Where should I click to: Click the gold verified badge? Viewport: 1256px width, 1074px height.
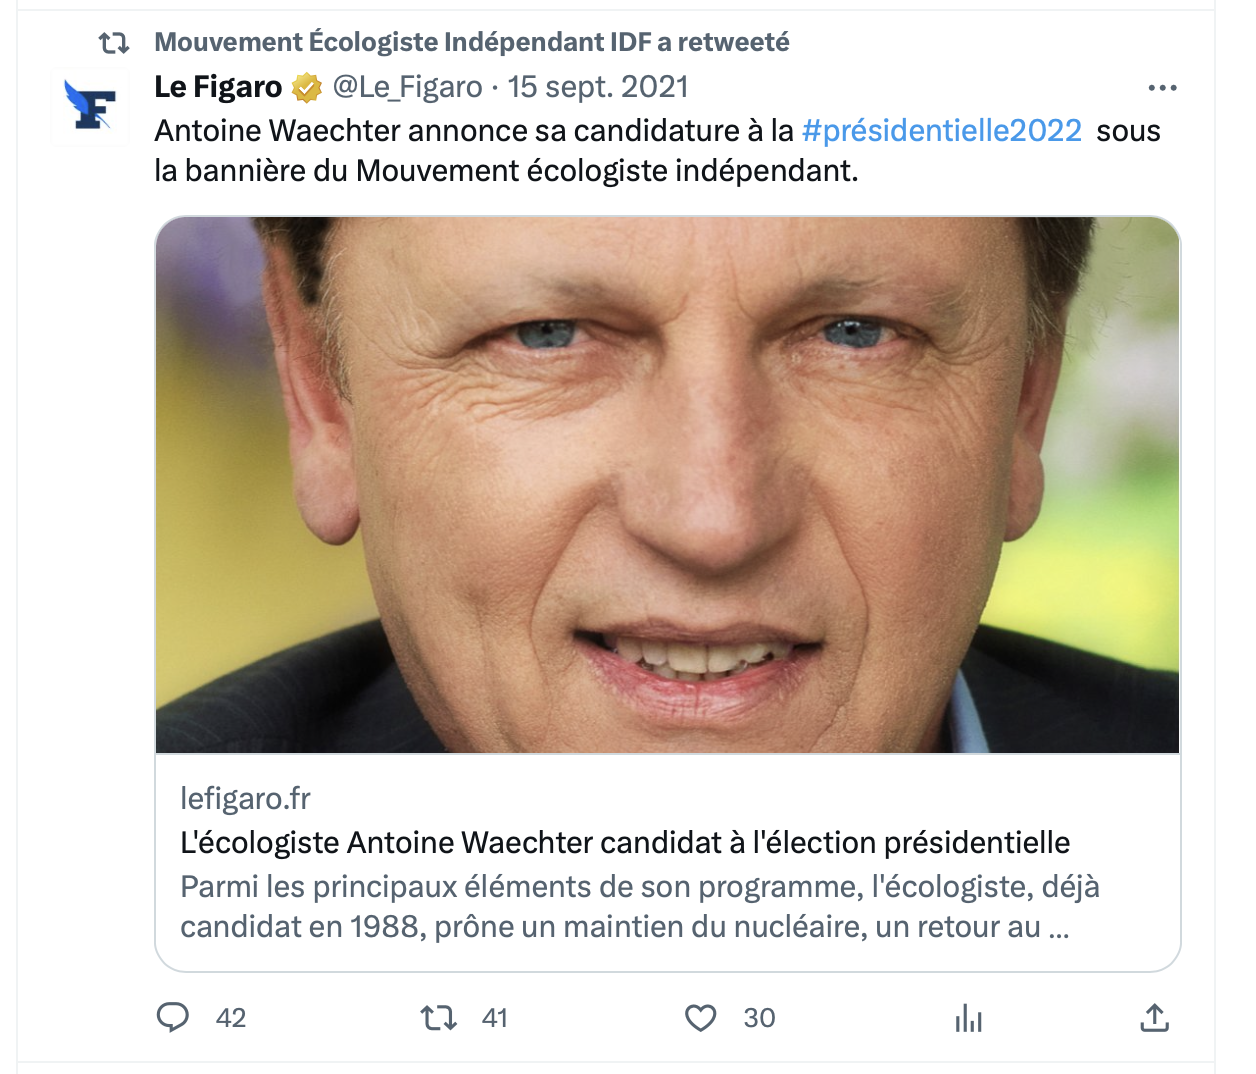pos(307,88)
